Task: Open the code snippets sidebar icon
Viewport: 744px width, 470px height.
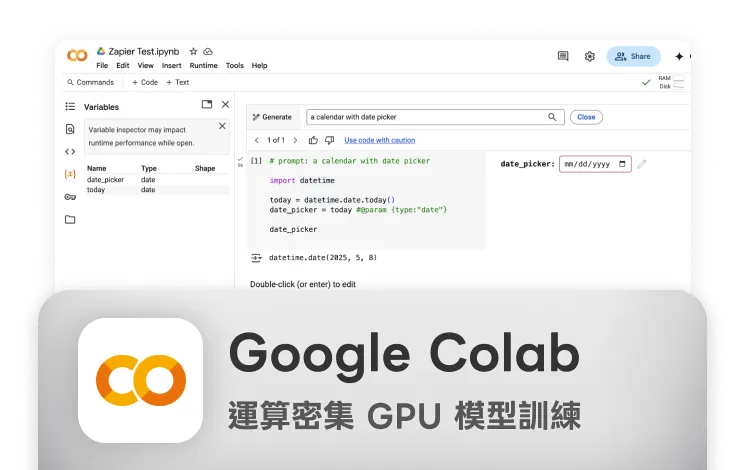Action: 70,152
